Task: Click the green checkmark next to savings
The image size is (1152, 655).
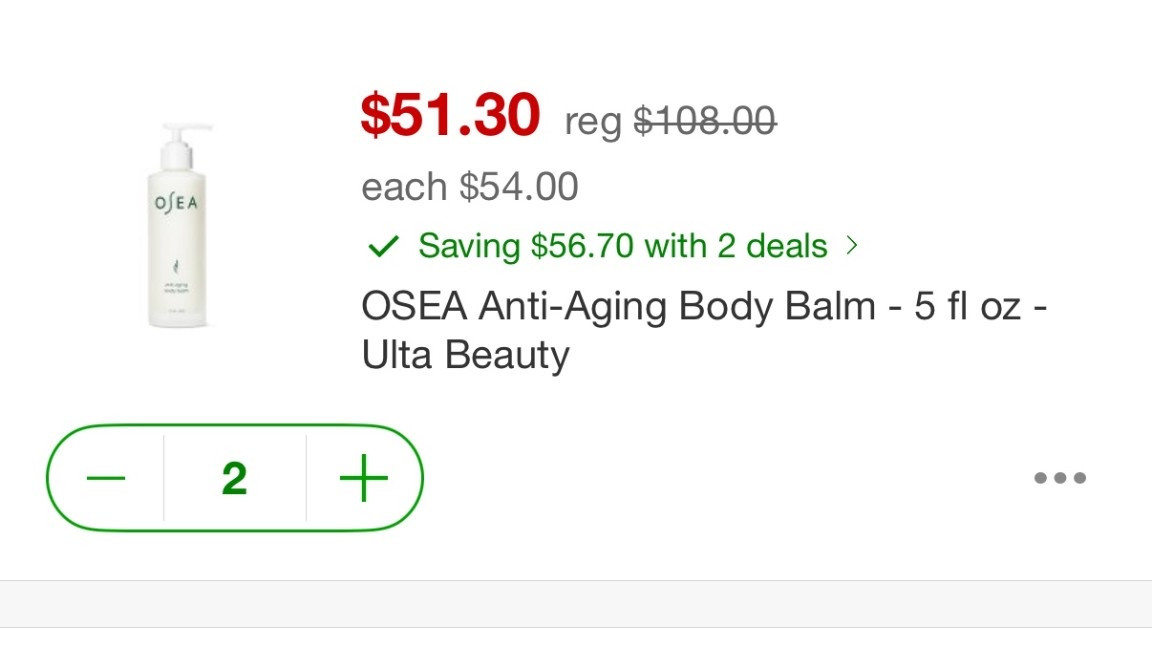Action: 384,246
